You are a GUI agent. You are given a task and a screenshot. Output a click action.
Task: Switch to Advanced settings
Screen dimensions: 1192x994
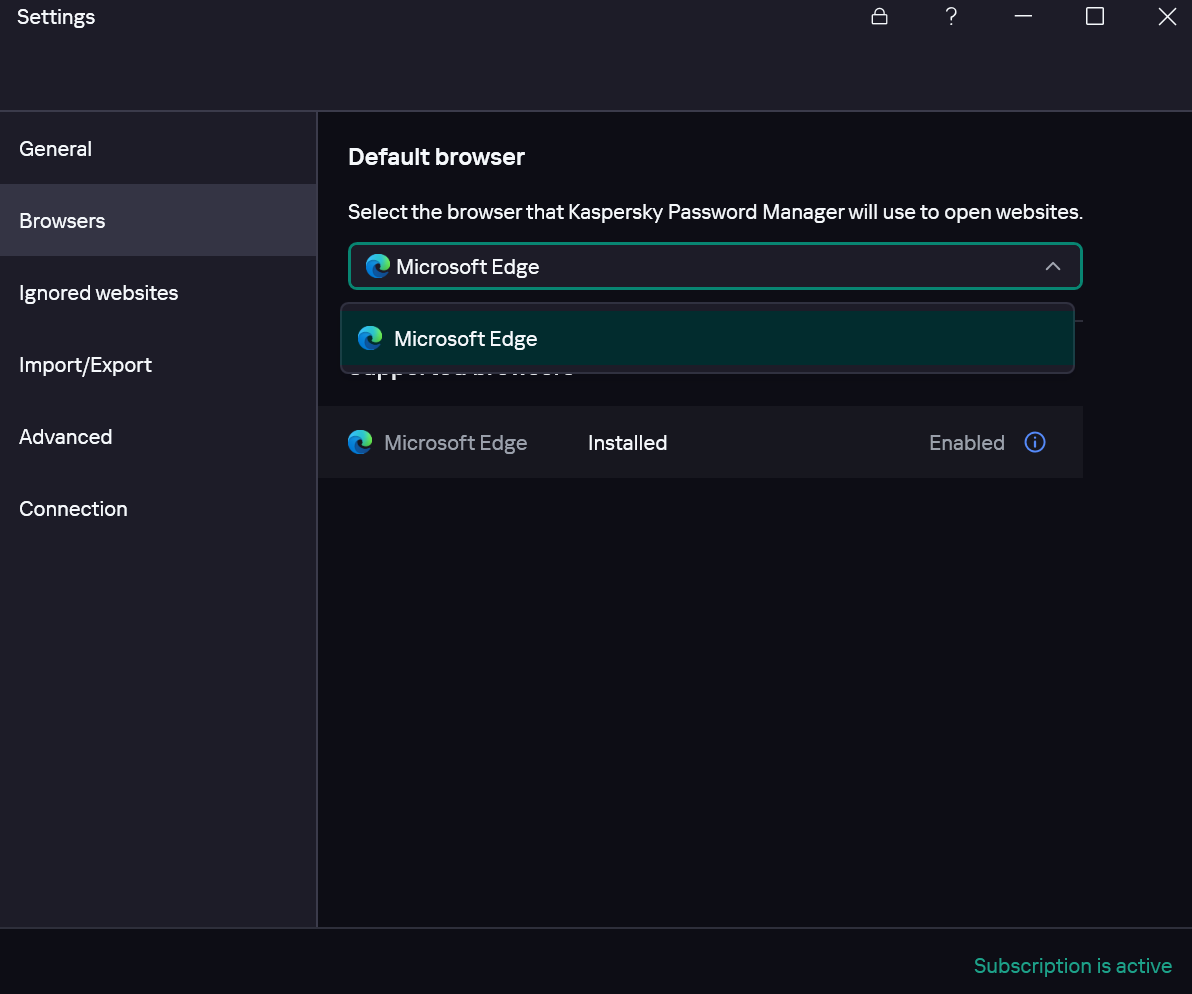coord(66,437)
